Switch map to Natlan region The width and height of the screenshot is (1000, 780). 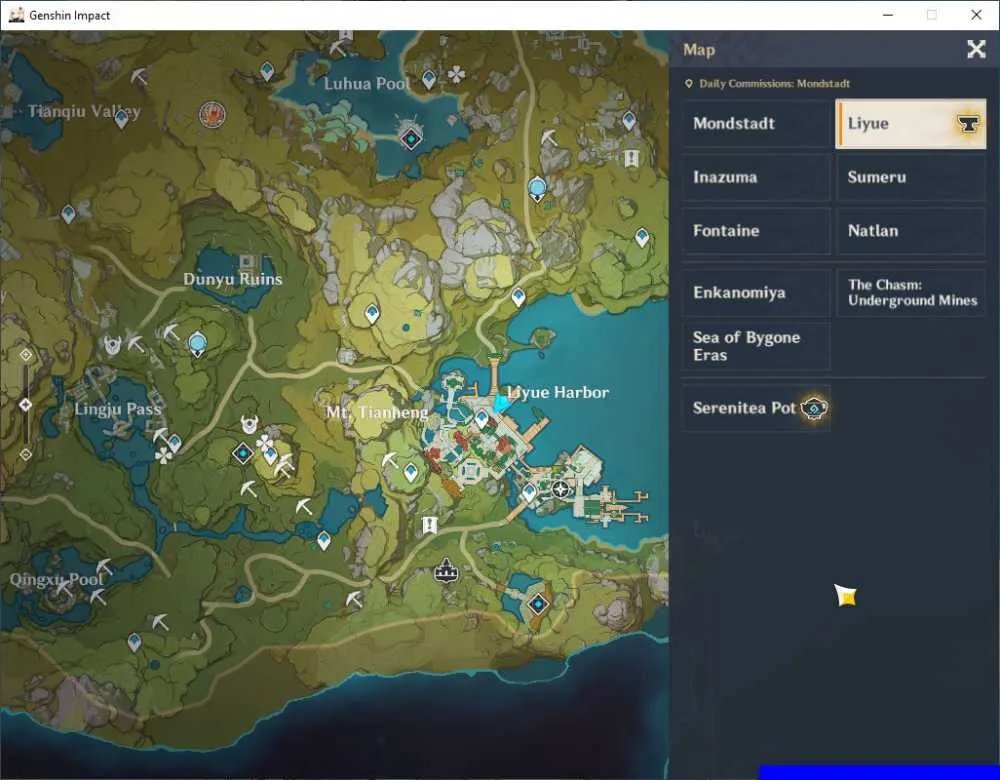click(x=911, y=231)
